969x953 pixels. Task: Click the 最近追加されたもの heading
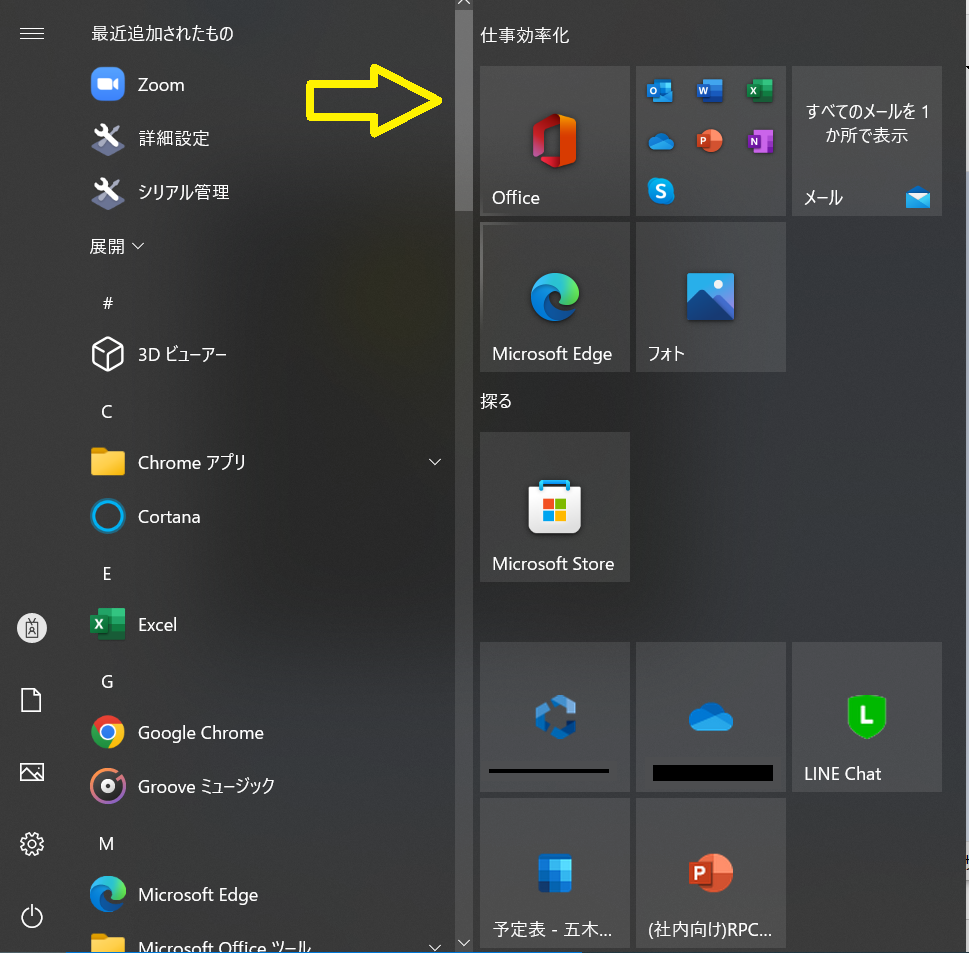pos(163,33)
